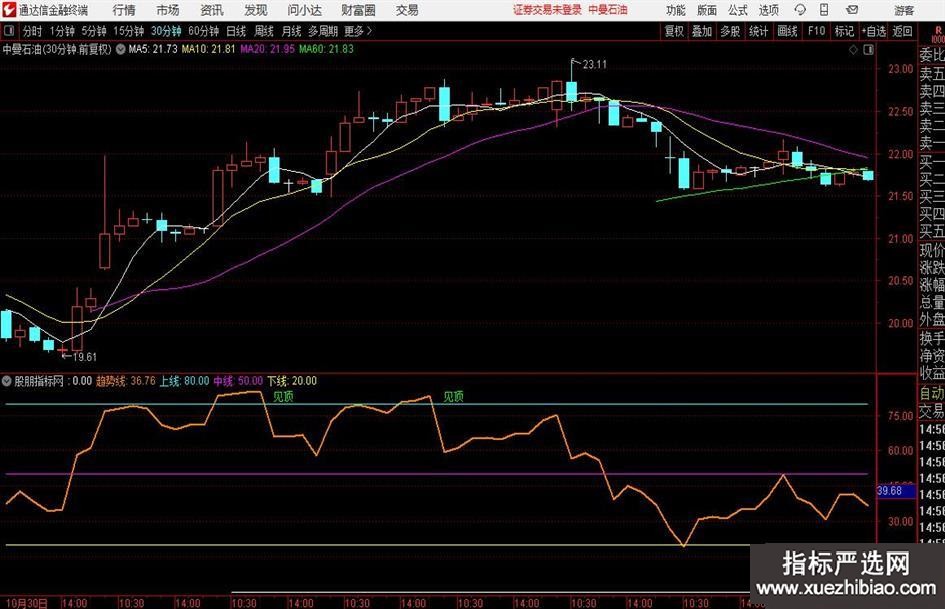
Task: Click the 多股 multi-stock button
Action: tap(730, 31)
